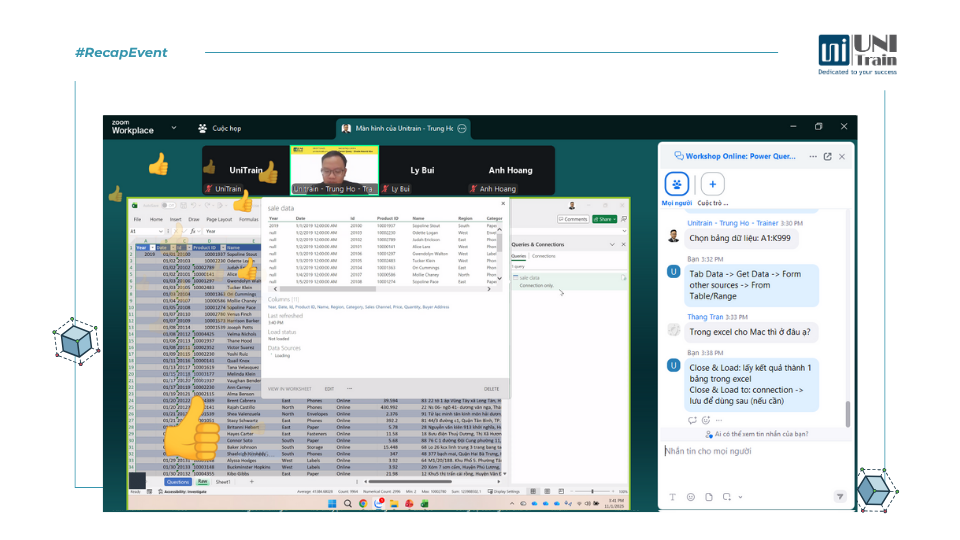Open the Formulas ribbon tab
Screen dimensions: 960x540
click(249, 219)
